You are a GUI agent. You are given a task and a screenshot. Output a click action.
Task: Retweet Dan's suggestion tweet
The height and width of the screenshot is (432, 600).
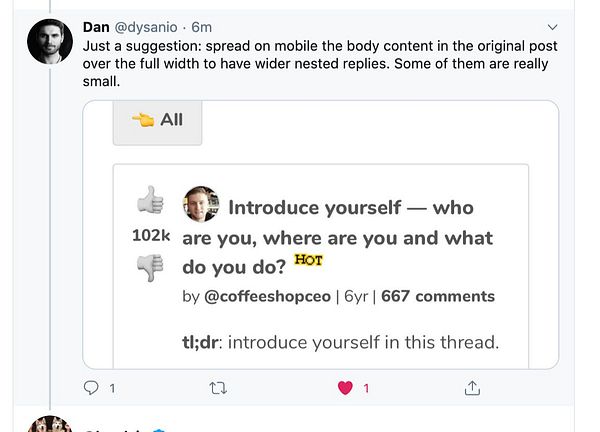click(x=218, y=388)
